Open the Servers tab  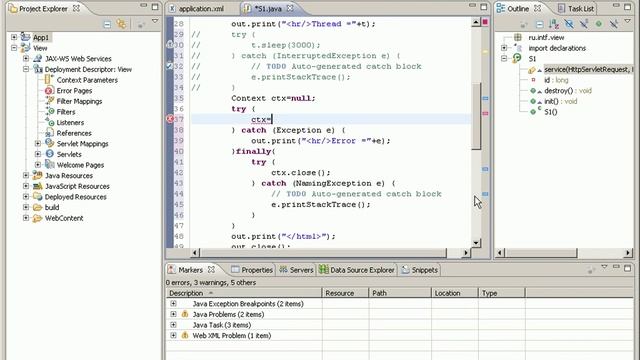296,270
